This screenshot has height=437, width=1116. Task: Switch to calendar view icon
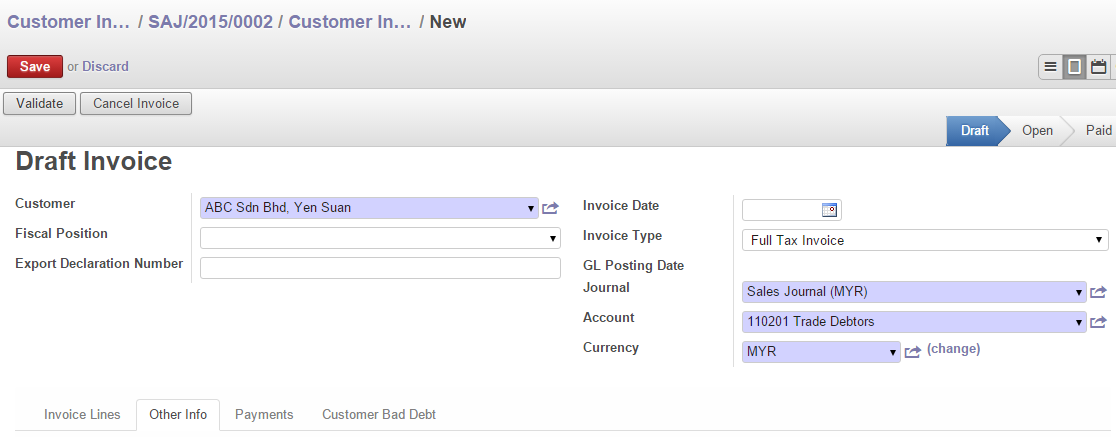(1098, 68)
